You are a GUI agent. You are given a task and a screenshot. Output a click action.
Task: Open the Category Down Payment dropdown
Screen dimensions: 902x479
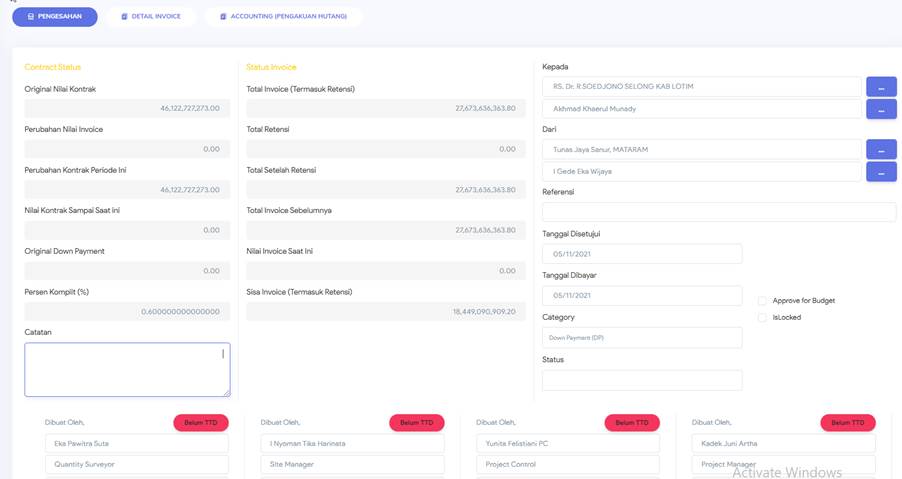point(642,338)
